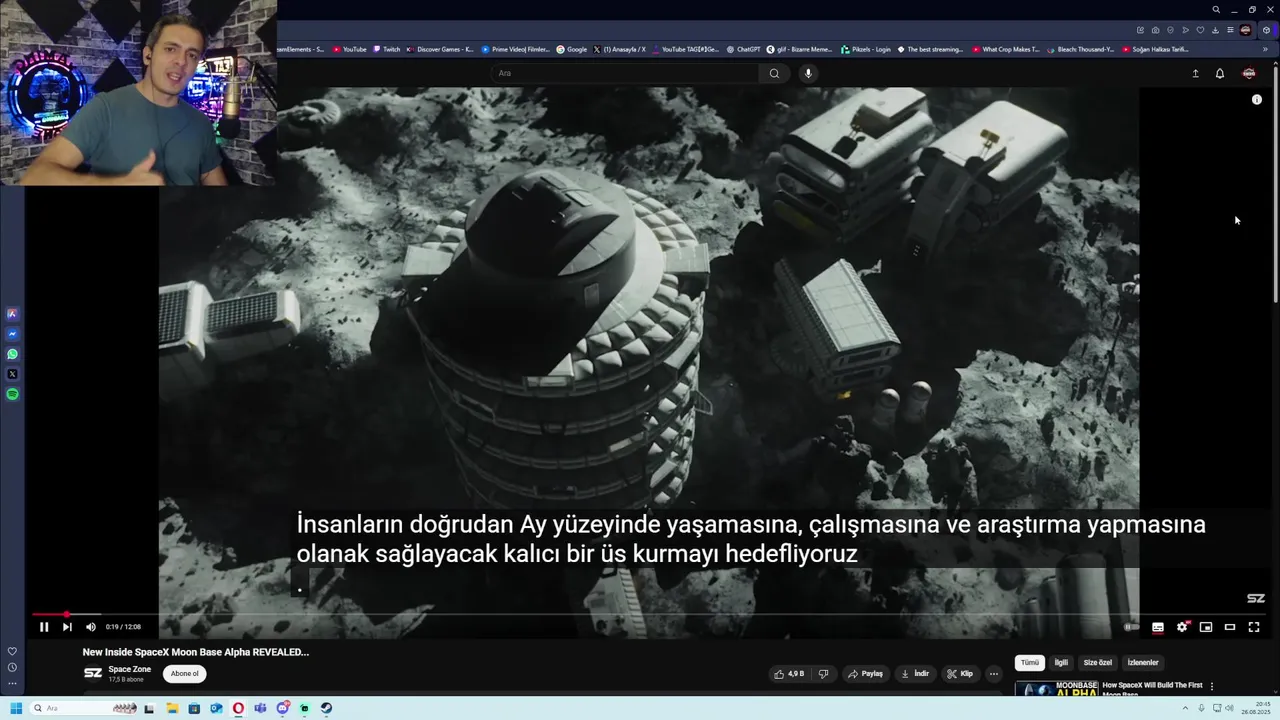Mute the video player volume
Screen dimensions: 1280x720
coord(91,627)
